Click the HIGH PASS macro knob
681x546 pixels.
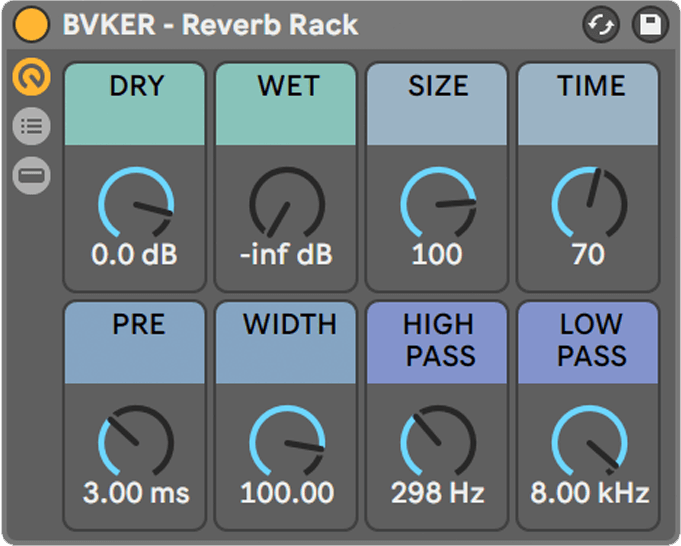pos(438,441)
